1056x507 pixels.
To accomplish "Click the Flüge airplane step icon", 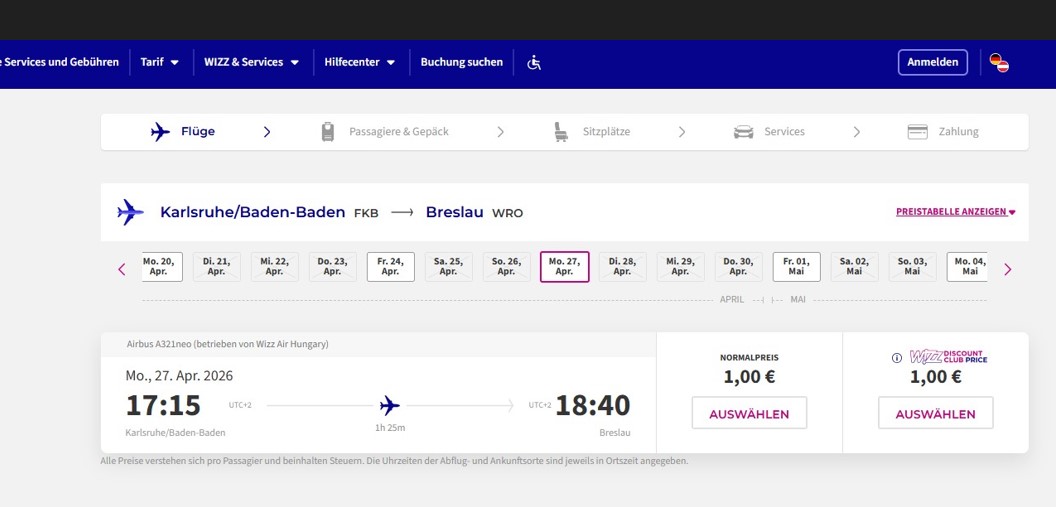I will 160,132.
